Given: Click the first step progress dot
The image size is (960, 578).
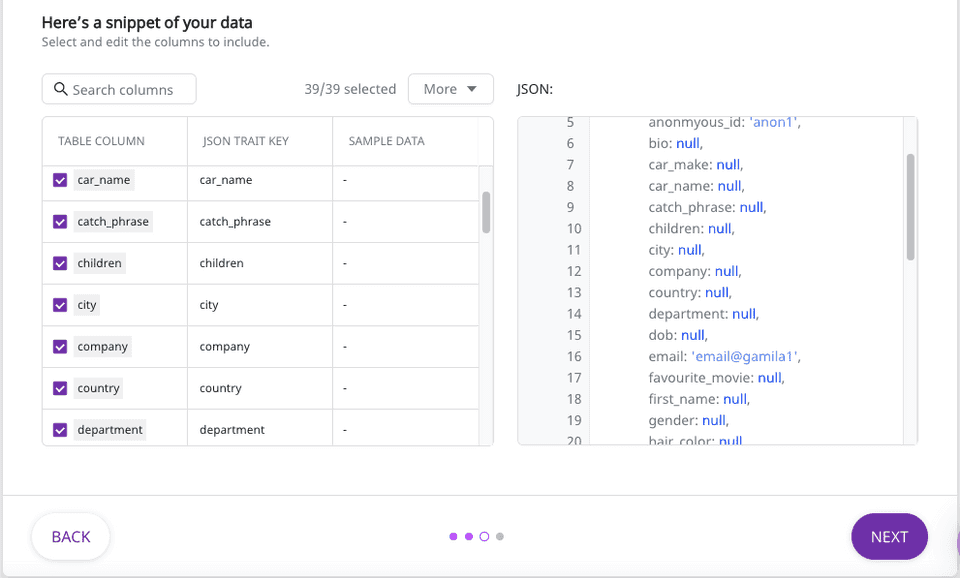Looking at the screenshot, I should coord(453,537).
